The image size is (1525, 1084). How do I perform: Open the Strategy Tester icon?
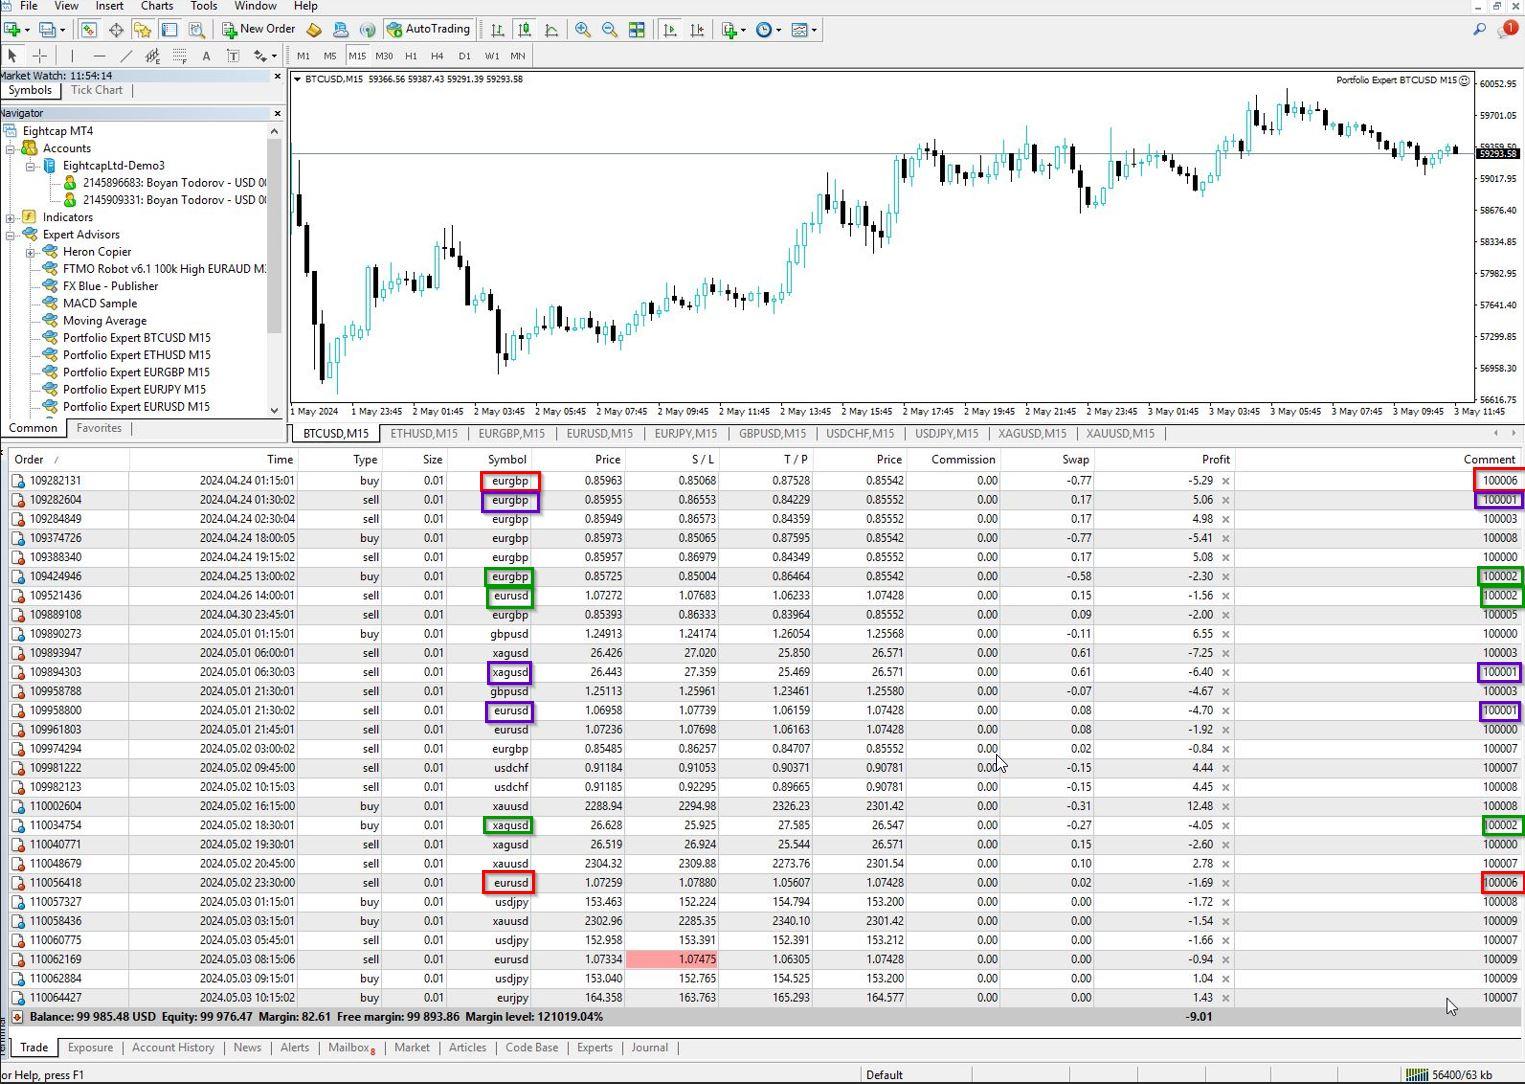(x=197, y=30)
